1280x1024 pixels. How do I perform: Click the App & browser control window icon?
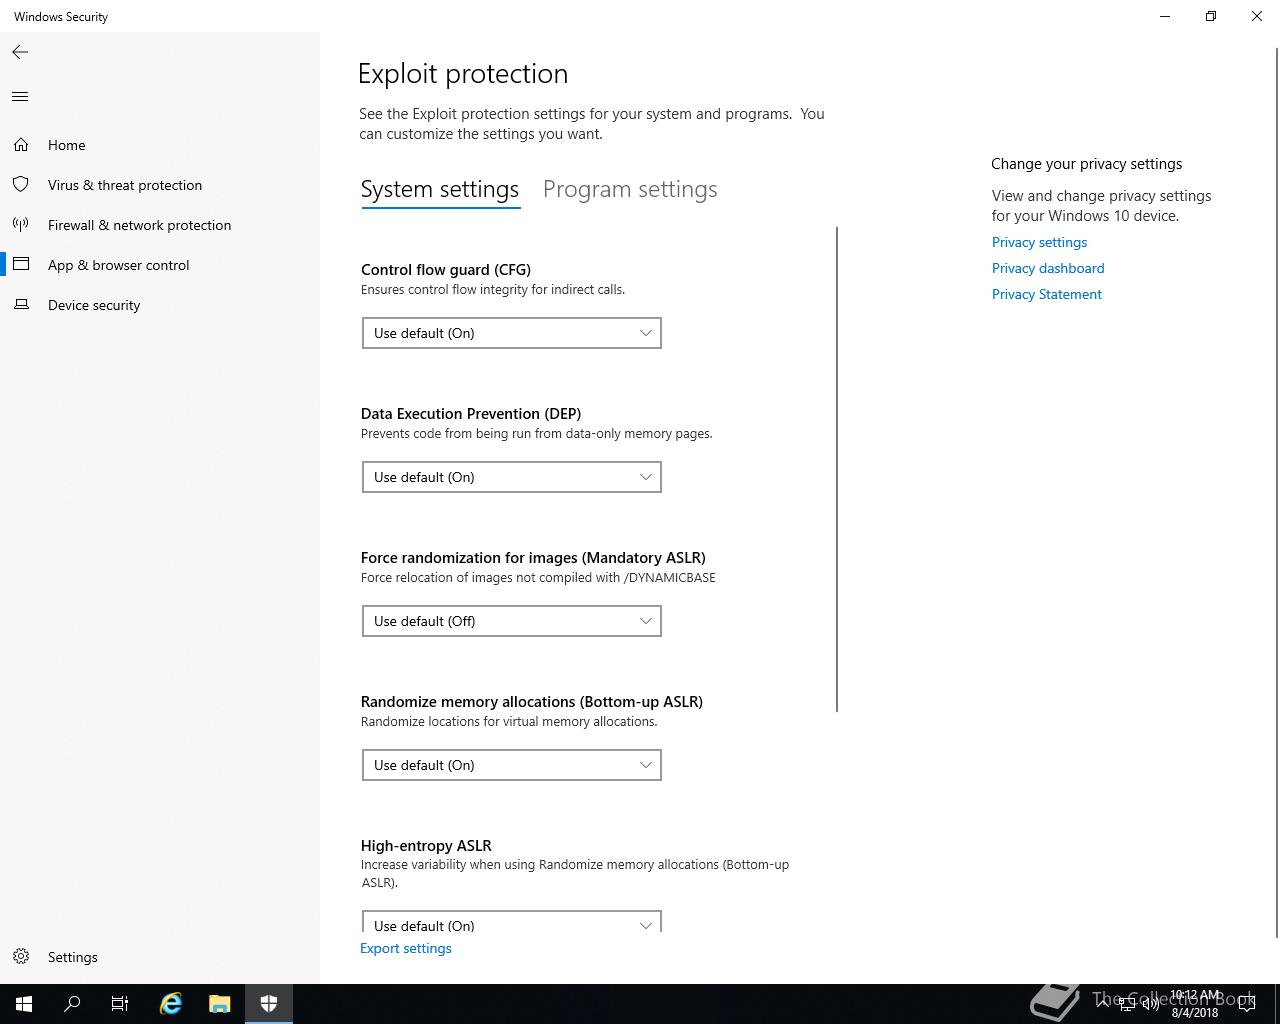click(x=21, y=265)
